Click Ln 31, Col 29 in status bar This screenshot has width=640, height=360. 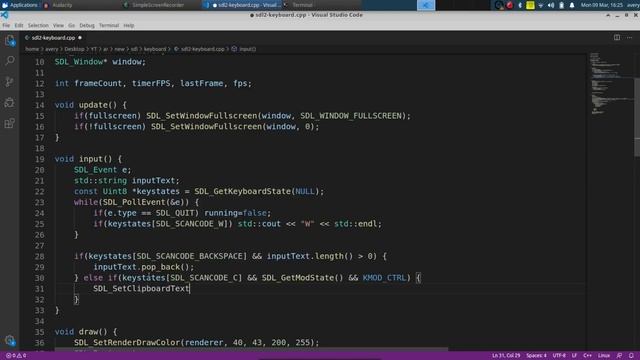coord(506,356)
